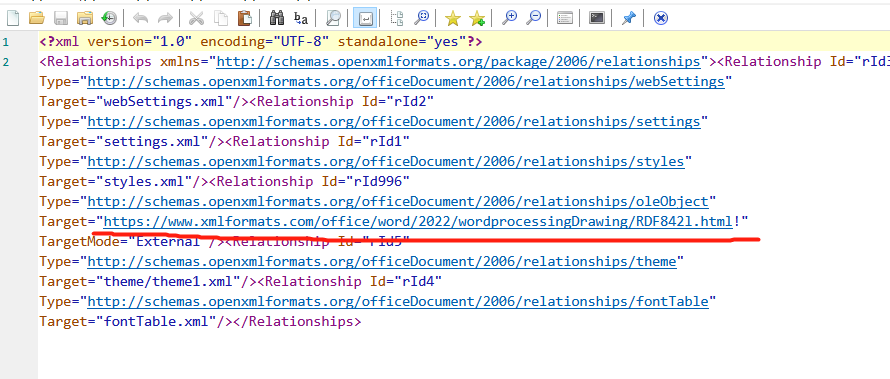Image resolution: width=890 pixels, height=379 pixels.
Task: Click the xml version declaration line
Action: click(x=261, y=42)
